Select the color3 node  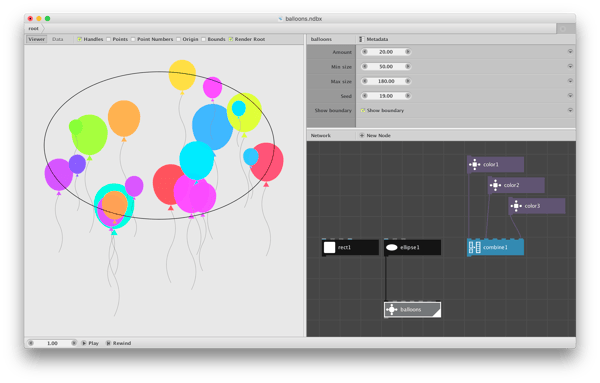coord(537,206)
